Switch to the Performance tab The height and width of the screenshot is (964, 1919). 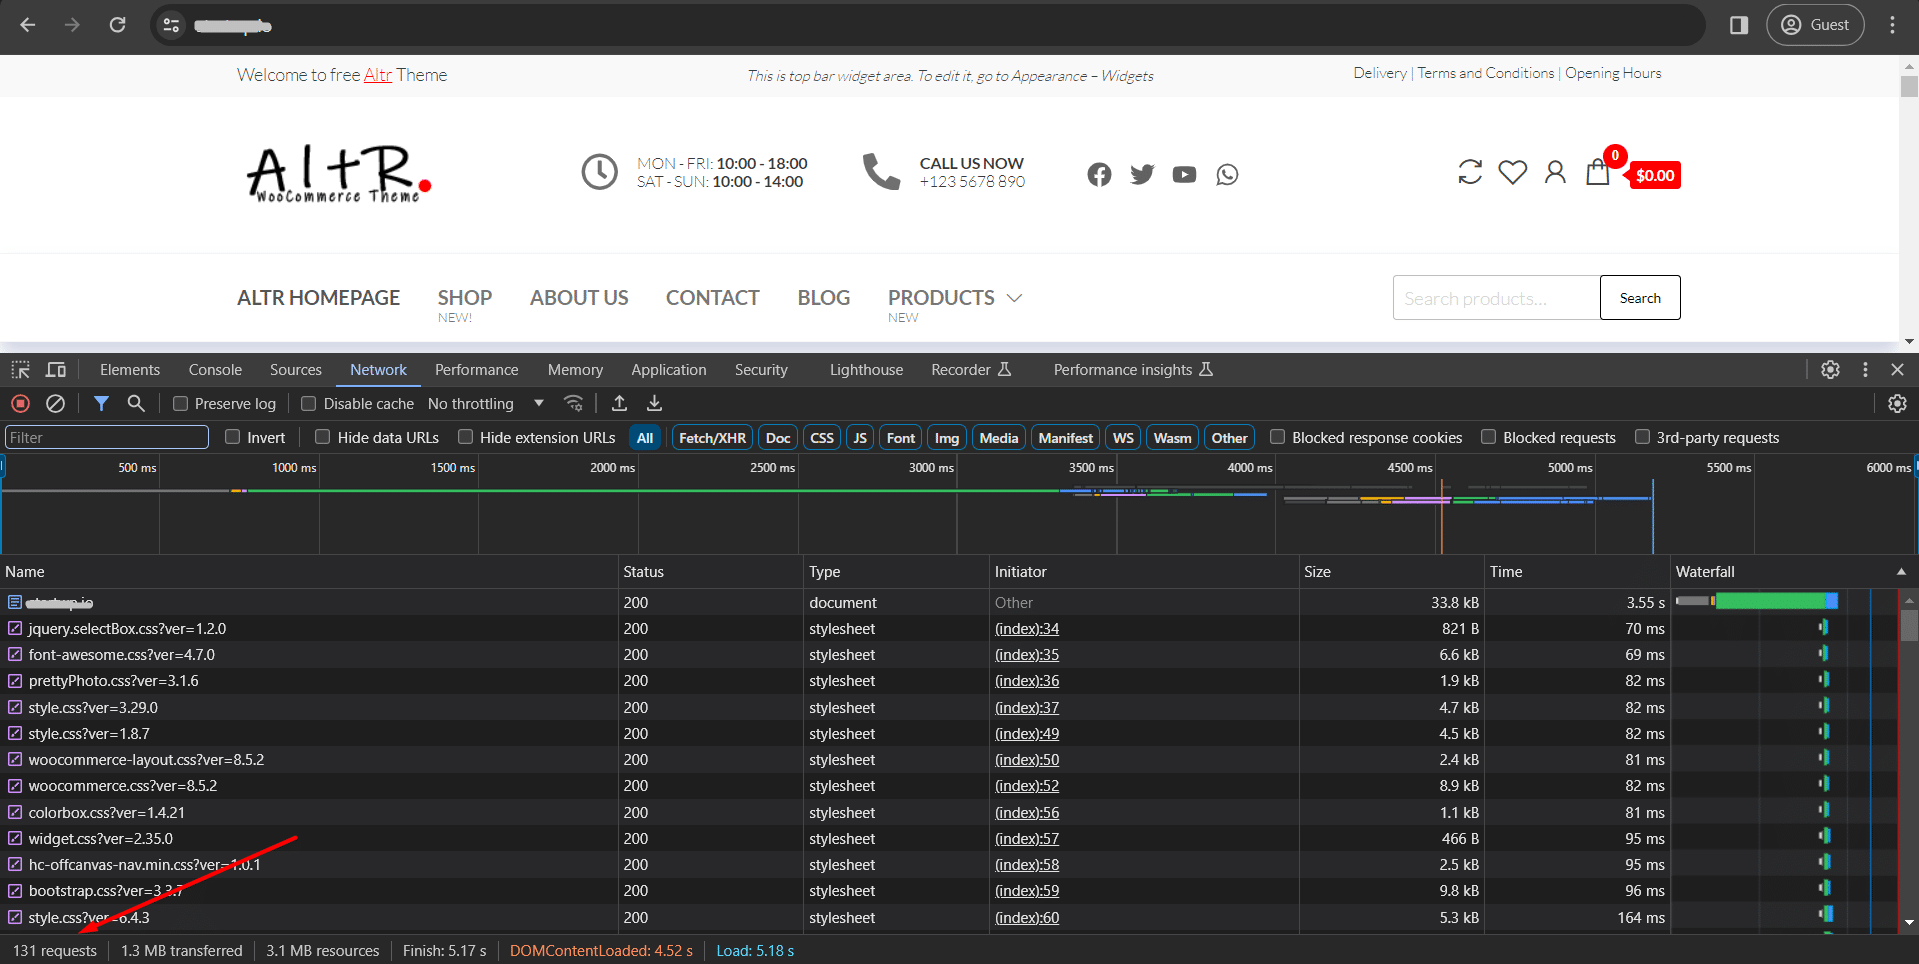tap(476, 369)
